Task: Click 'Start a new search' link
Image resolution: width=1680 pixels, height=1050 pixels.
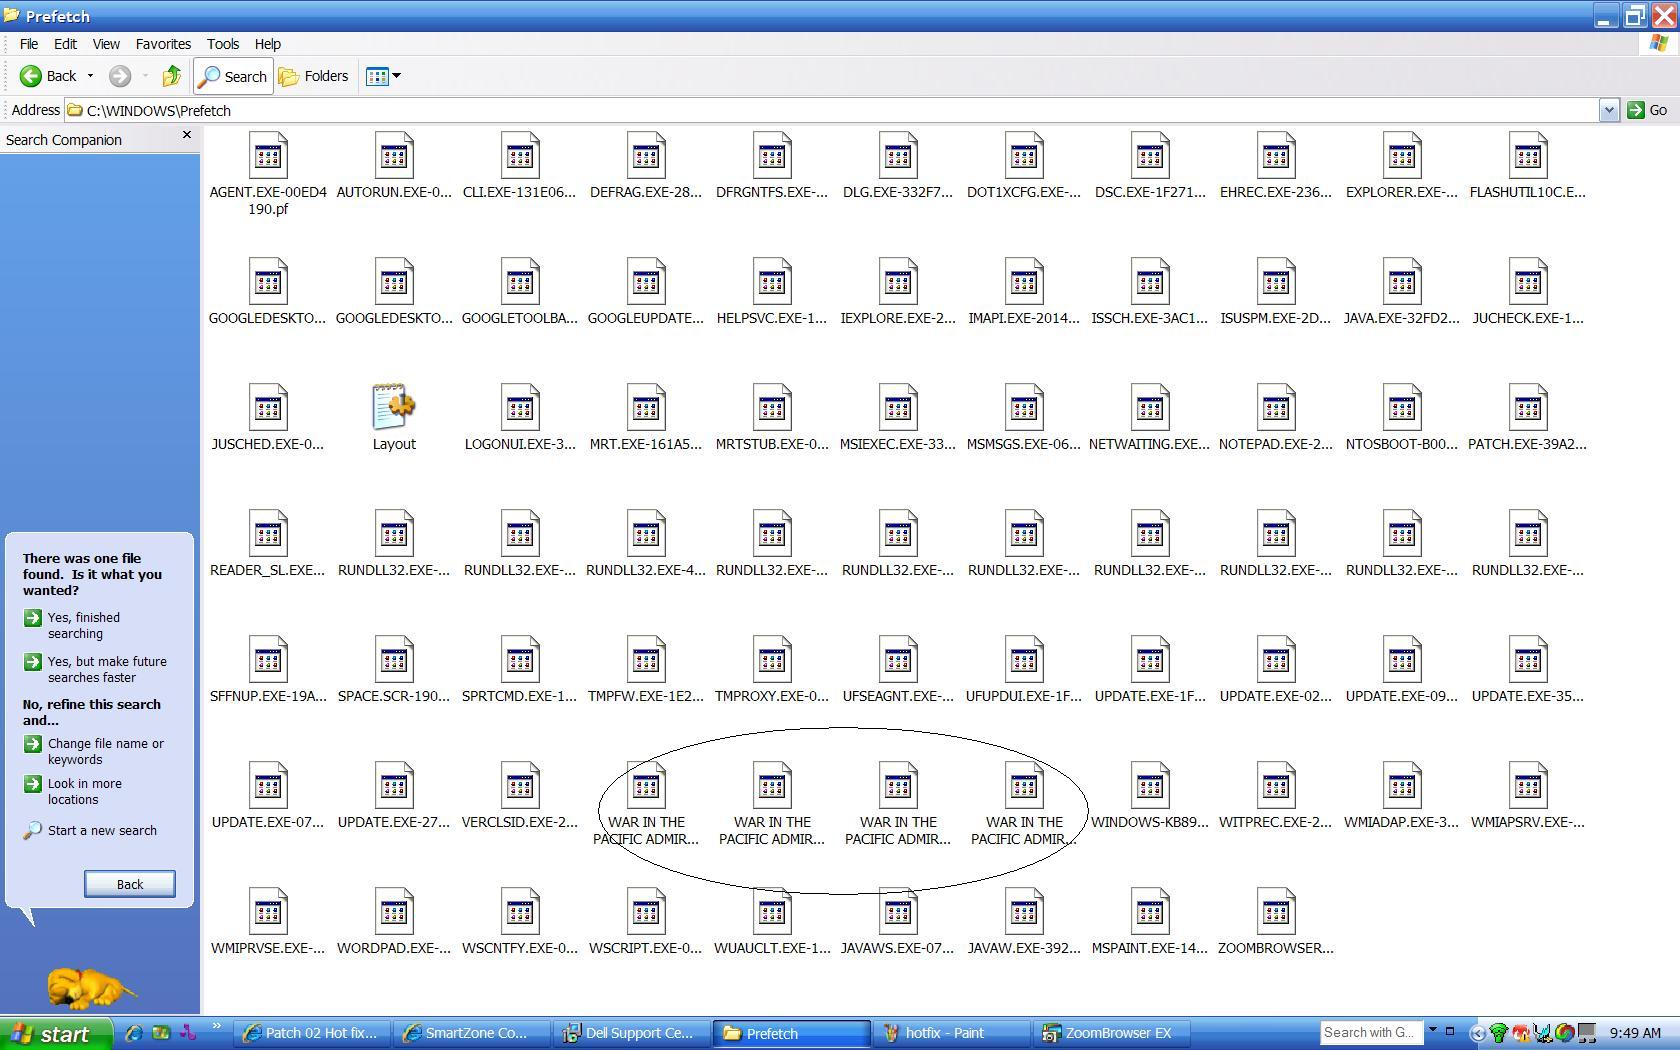Action: click(90, 830)
